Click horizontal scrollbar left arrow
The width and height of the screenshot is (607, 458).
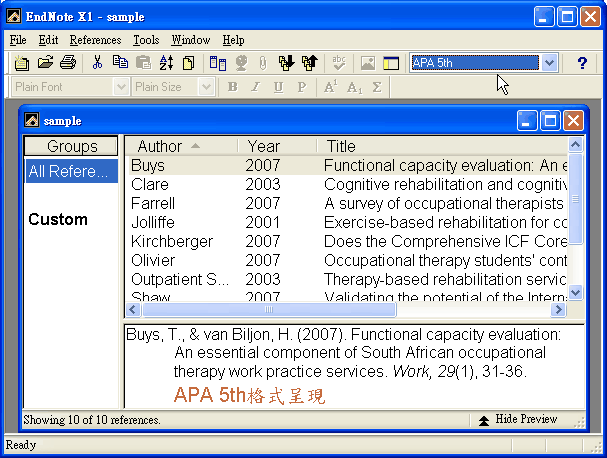click(133, 310)
